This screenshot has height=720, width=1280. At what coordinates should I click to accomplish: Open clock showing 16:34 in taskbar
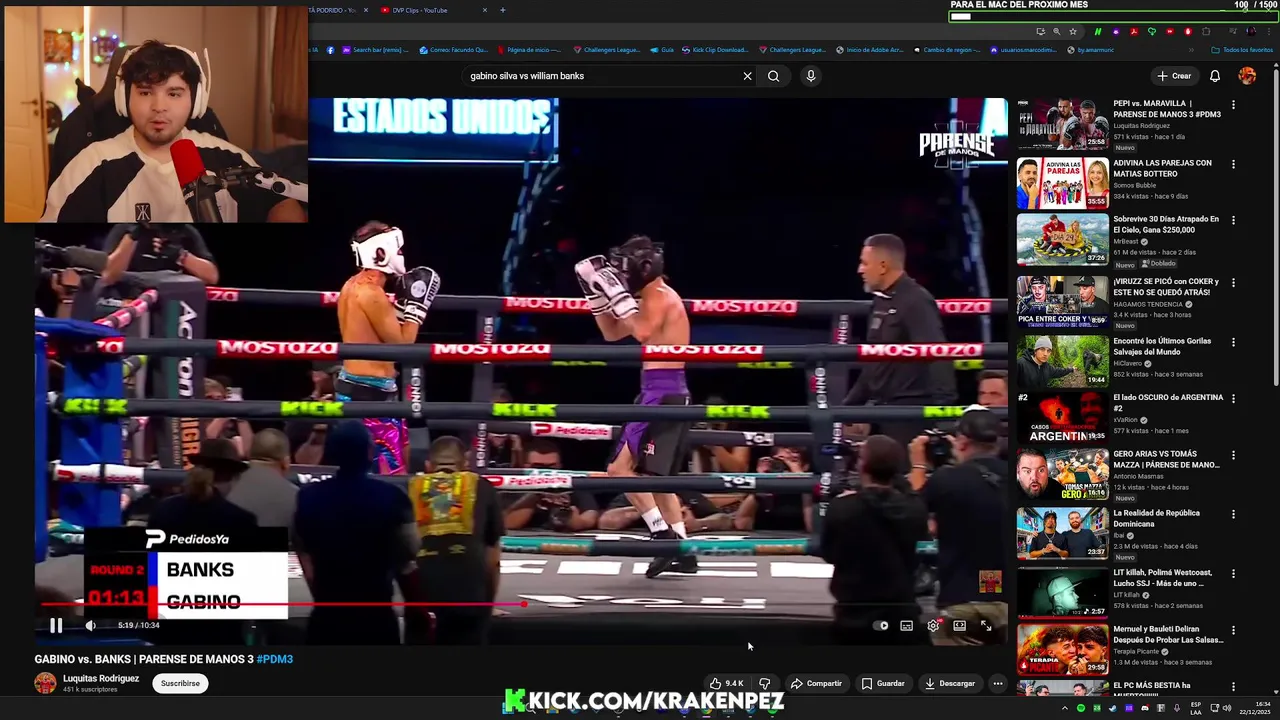(1255, 708)
